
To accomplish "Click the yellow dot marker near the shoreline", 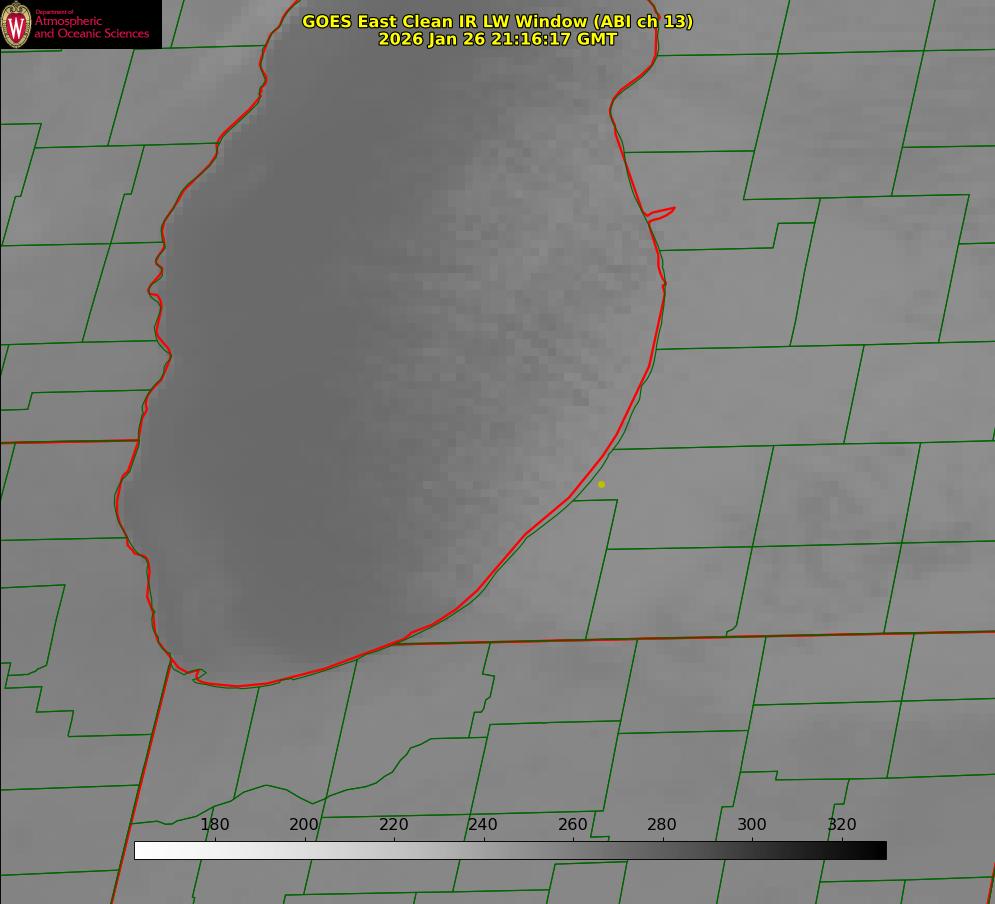I will pyautogui.click(x=601, y=484).
